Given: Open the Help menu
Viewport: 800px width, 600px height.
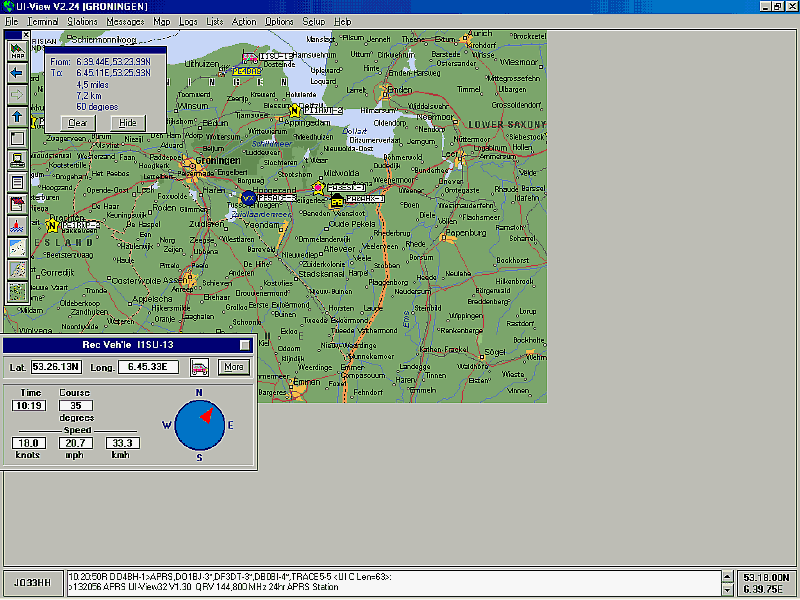Looking at the screenshot, I should pos(342,22).
